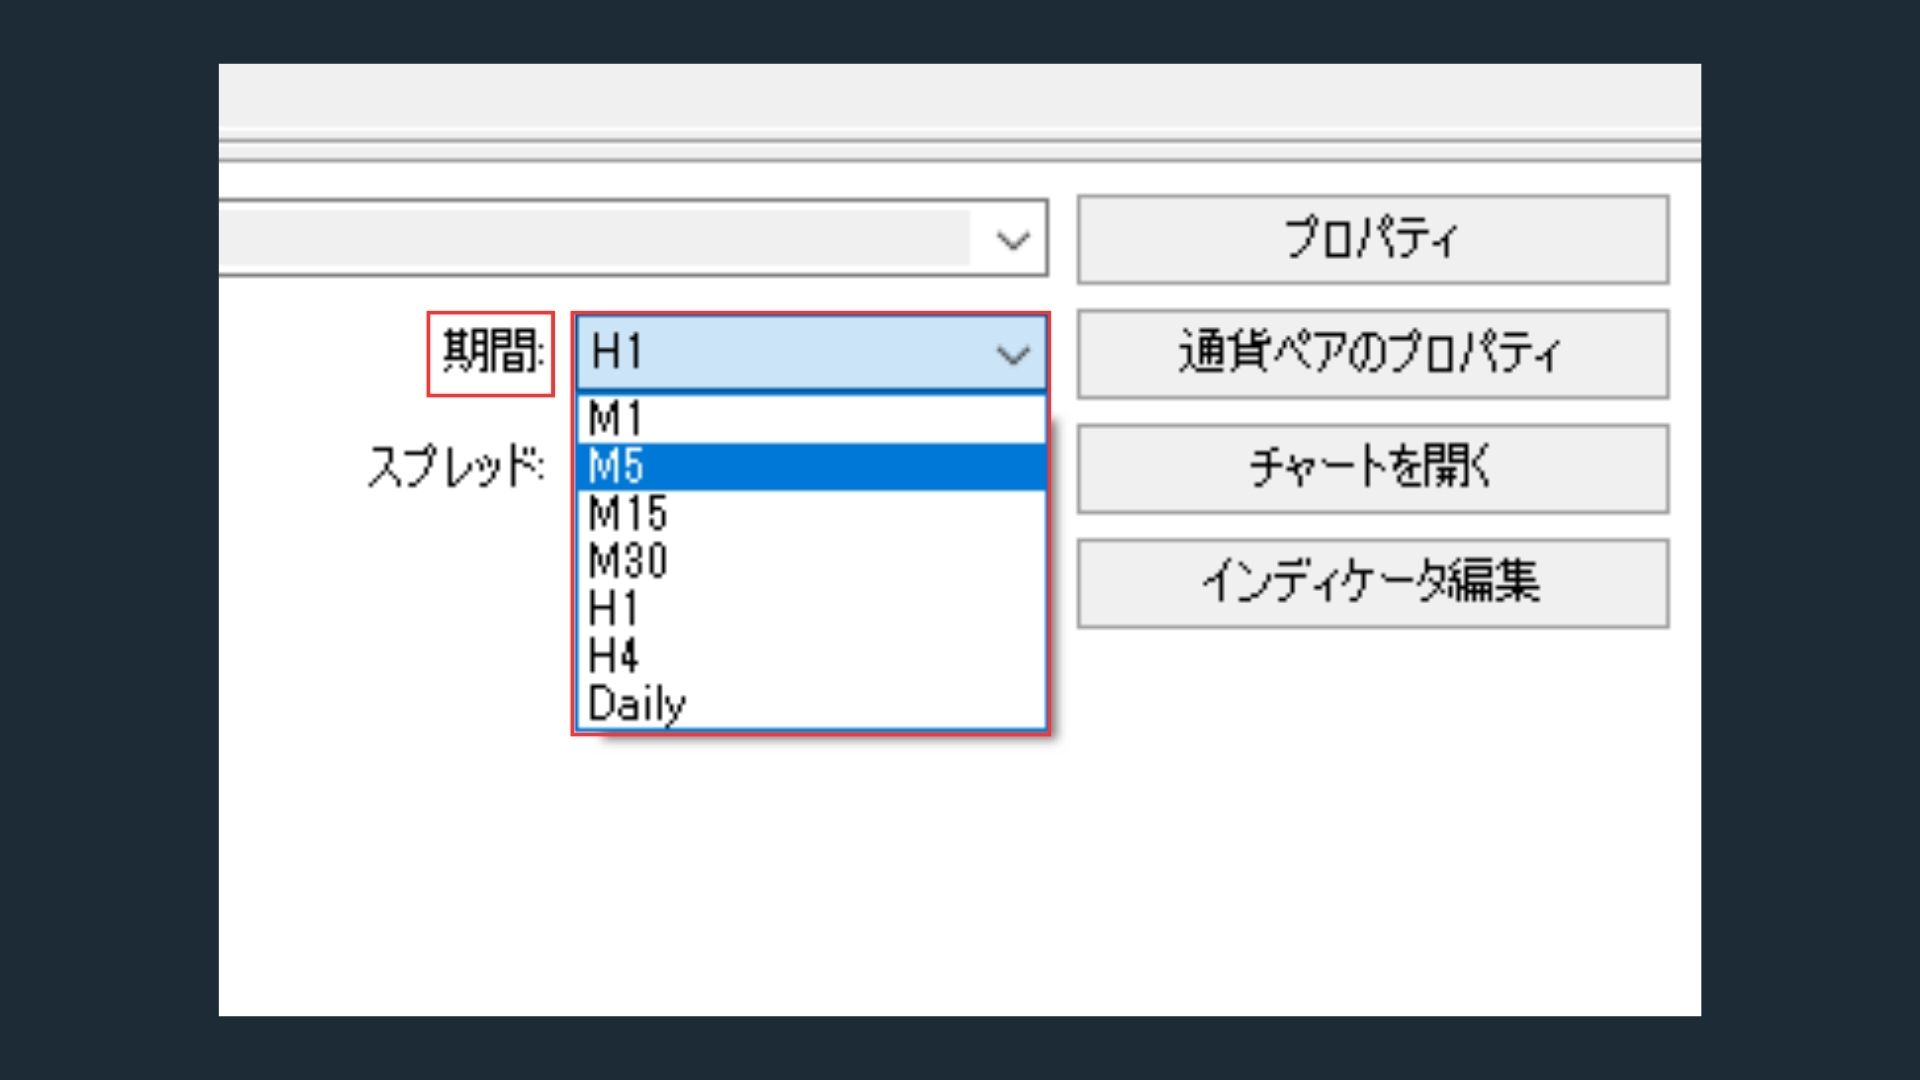Viewport: 1920px width, 1080px height.
Task: Pick Daily from the period list
Action: (x=811, y=704)
